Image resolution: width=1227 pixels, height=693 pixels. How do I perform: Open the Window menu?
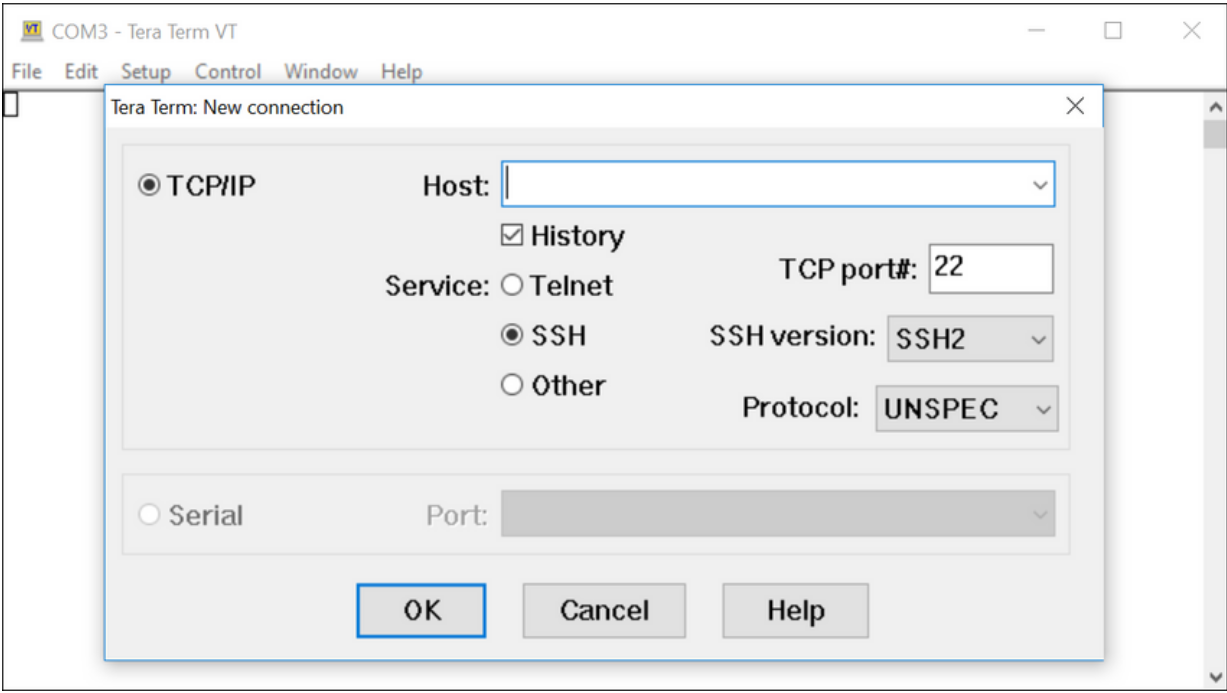tap(320, 72)
